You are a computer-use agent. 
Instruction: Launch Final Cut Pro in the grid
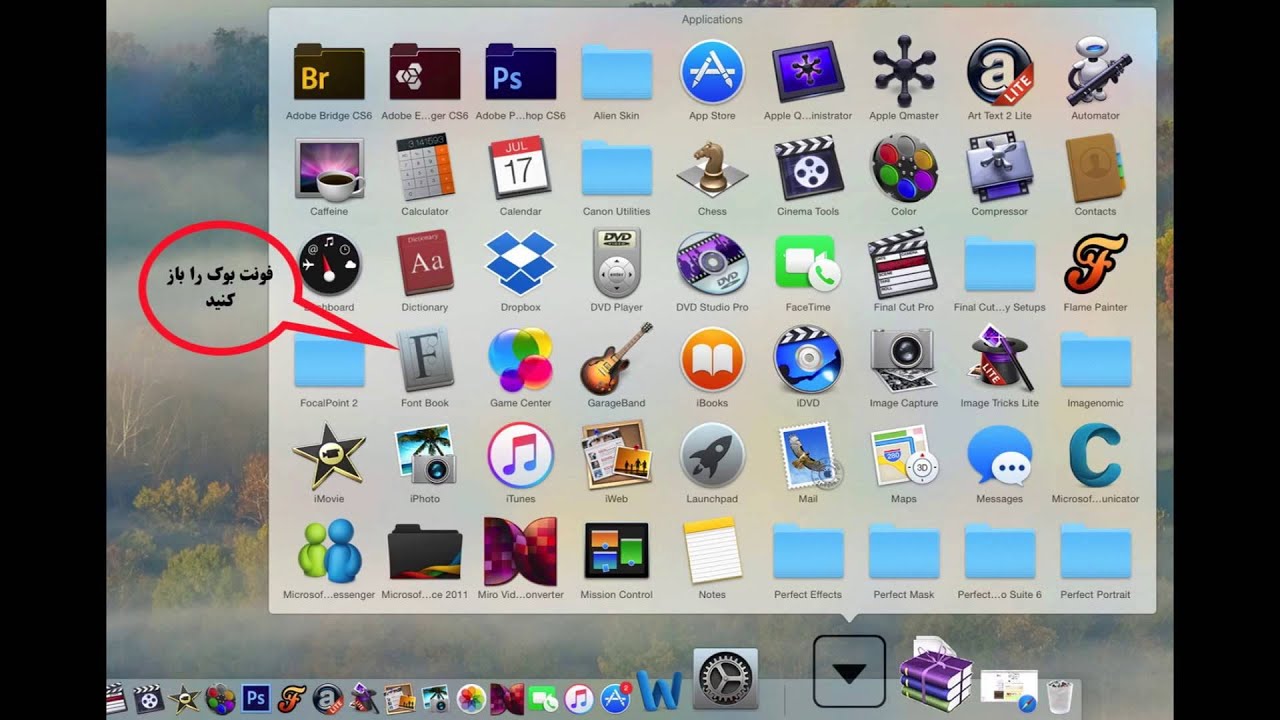pyautogui.click(x=904, y=264)
